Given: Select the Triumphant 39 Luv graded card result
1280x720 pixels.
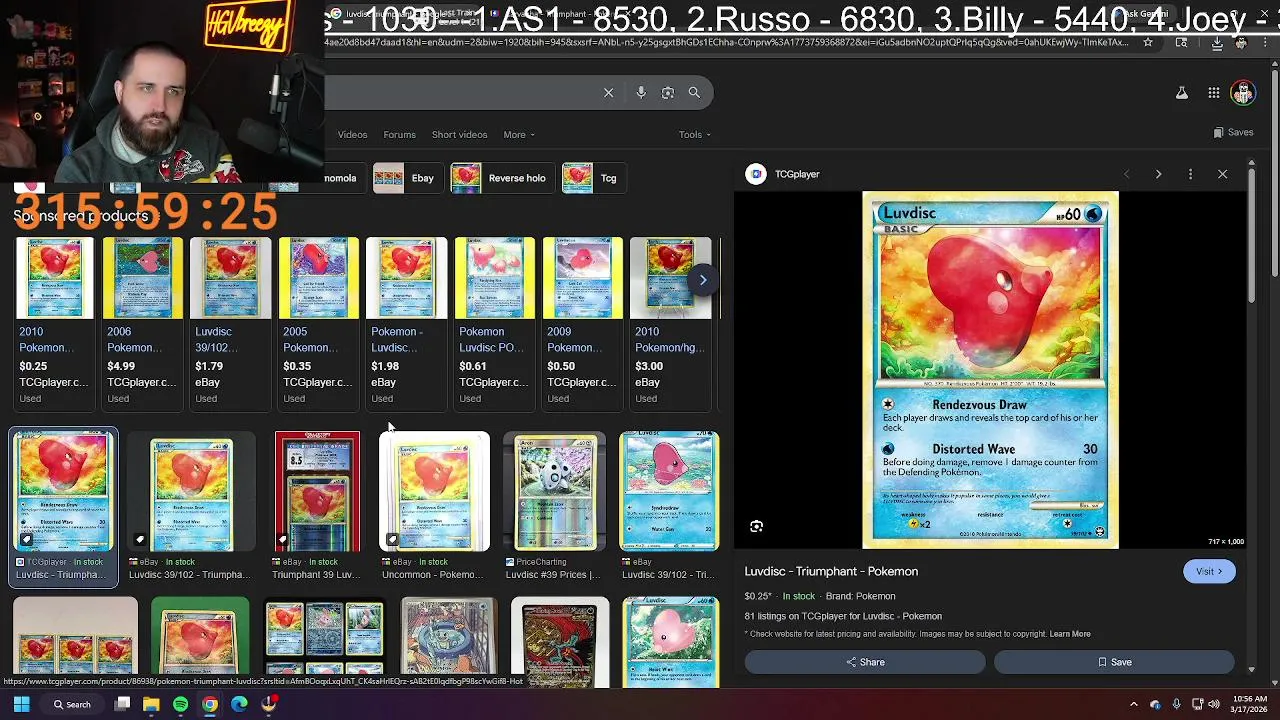Looking at the screenshot, I should 317,507.
